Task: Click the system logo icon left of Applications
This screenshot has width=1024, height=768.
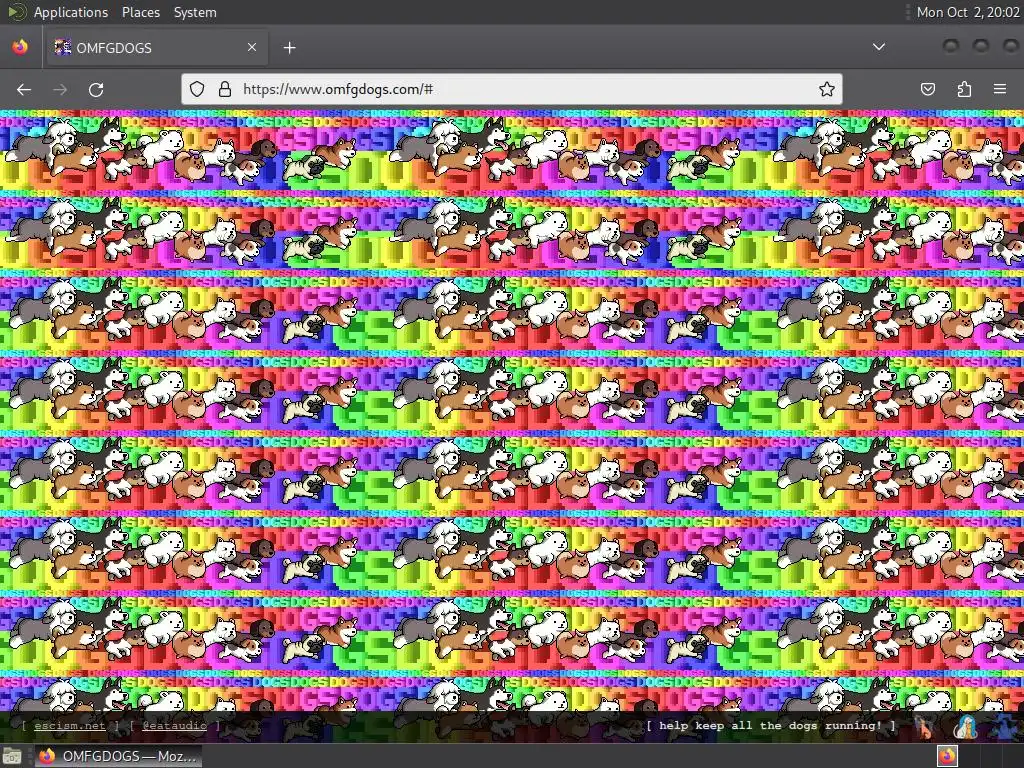Action: tap(16, 12)
